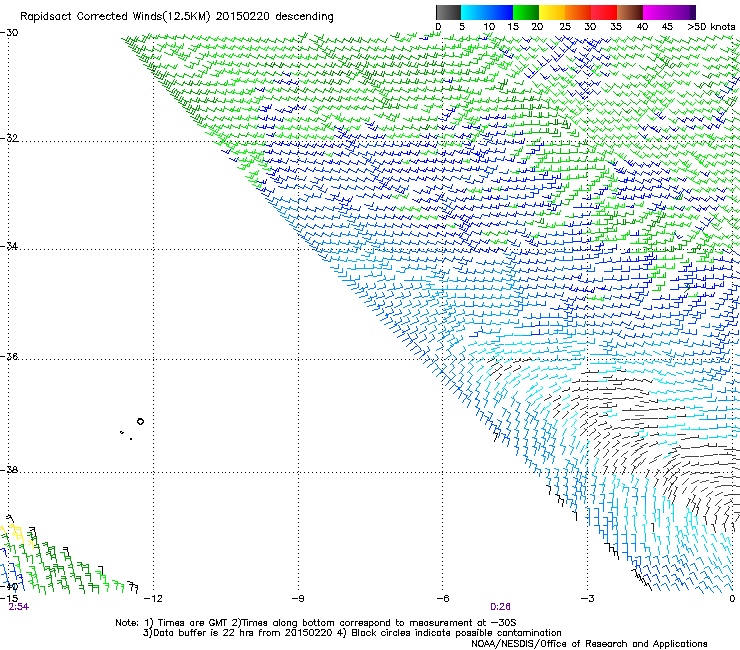
Task: Click the blue 10-15 knots legend swatch
Action: [x=500, y=13]
